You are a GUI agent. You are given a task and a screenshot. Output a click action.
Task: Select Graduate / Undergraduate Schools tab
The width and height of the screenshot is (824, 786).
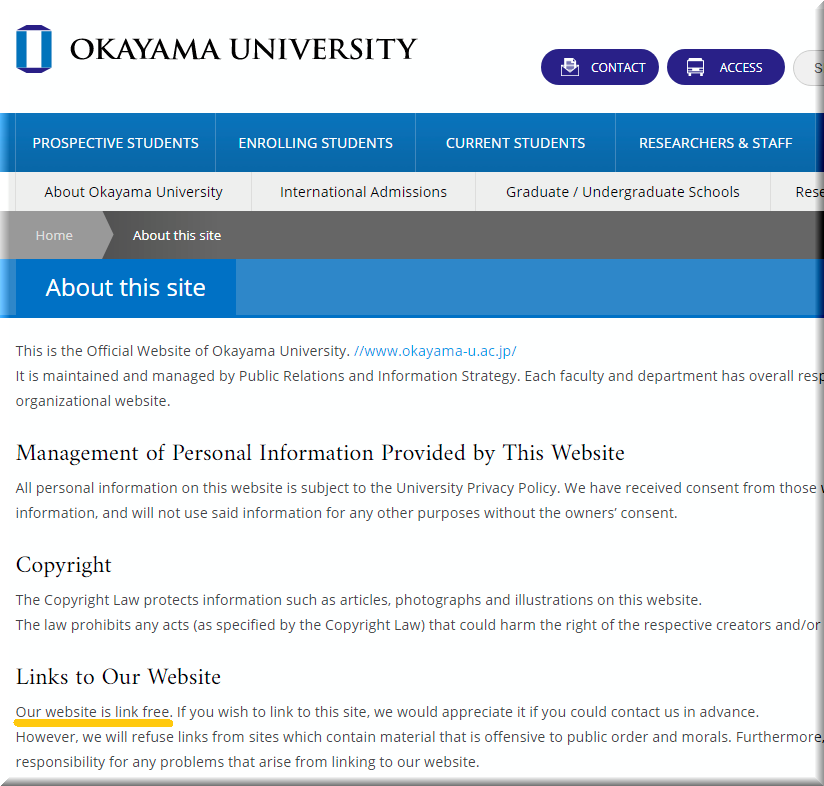click(x=623, y=192)
